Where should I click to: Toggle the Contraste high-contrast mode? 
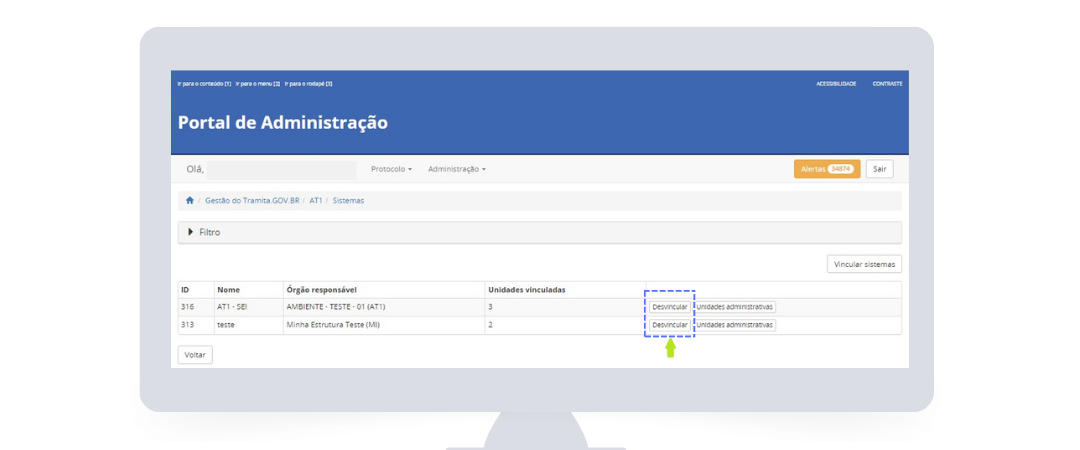(887, 84)
